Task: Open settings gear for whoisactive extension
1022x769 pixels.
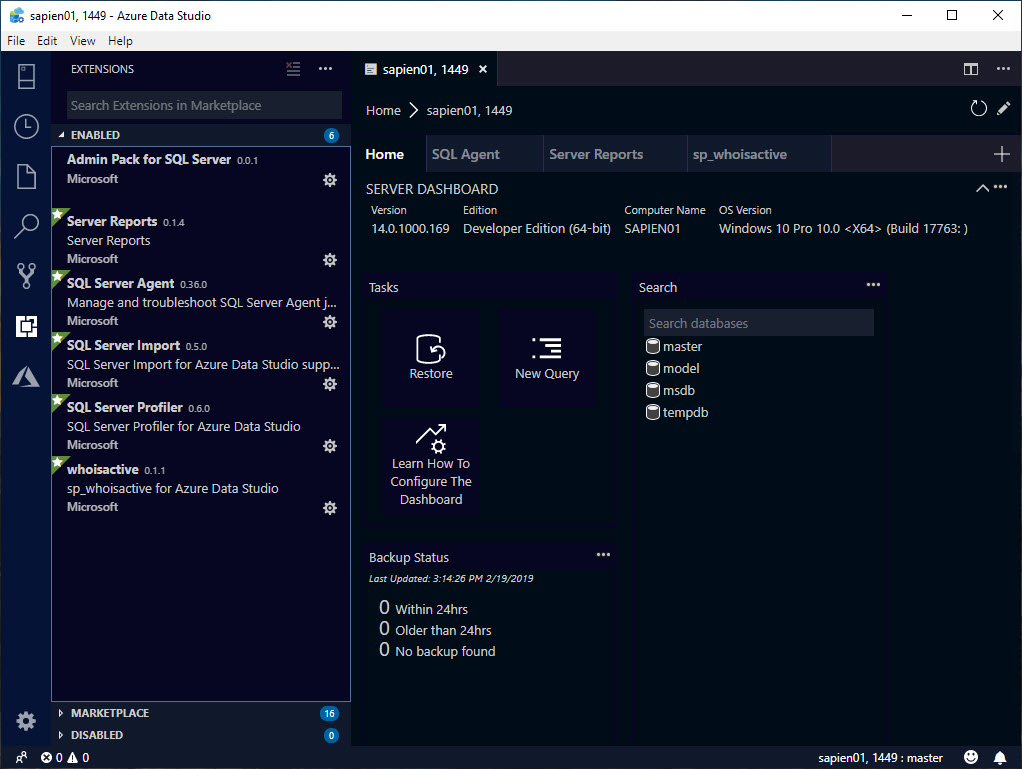Action: click(x=330, y=508)
